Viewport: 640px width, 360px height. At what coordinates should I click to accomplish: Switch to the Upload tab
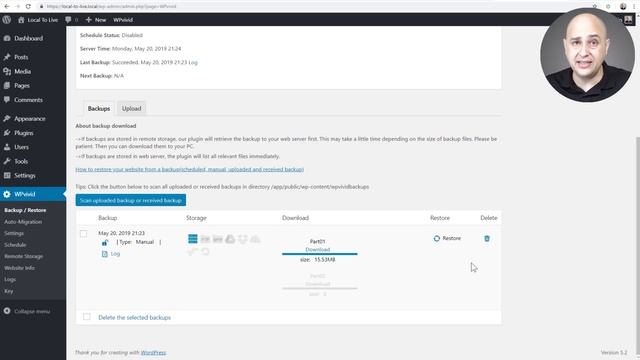131,109
